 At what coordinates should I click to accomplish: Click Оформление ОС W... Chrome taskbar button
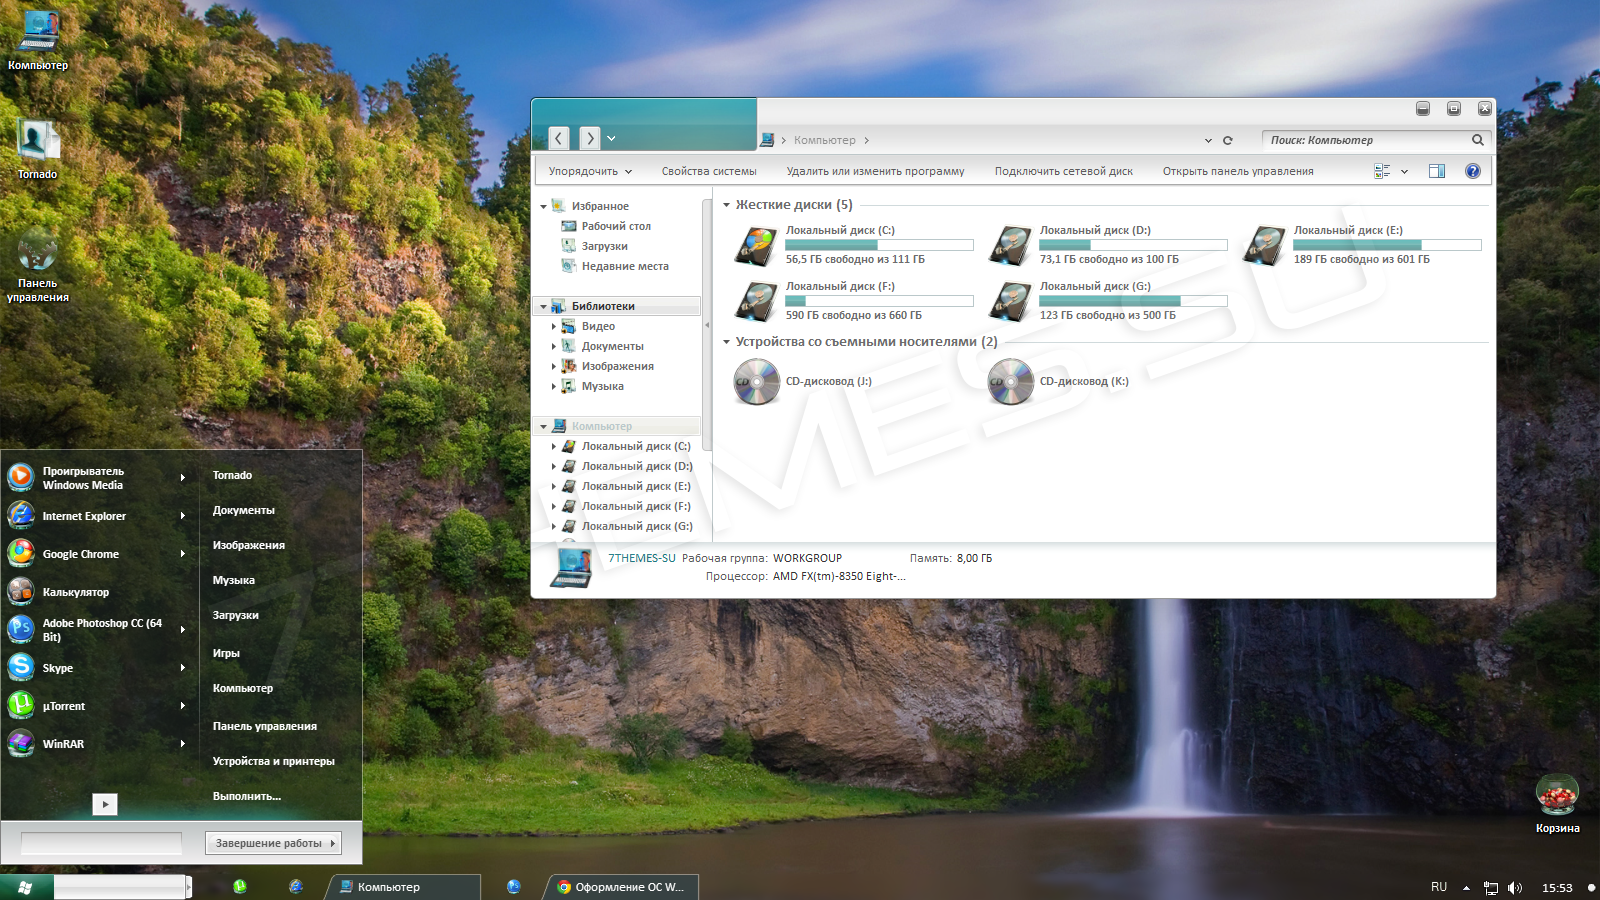point(622,887)
